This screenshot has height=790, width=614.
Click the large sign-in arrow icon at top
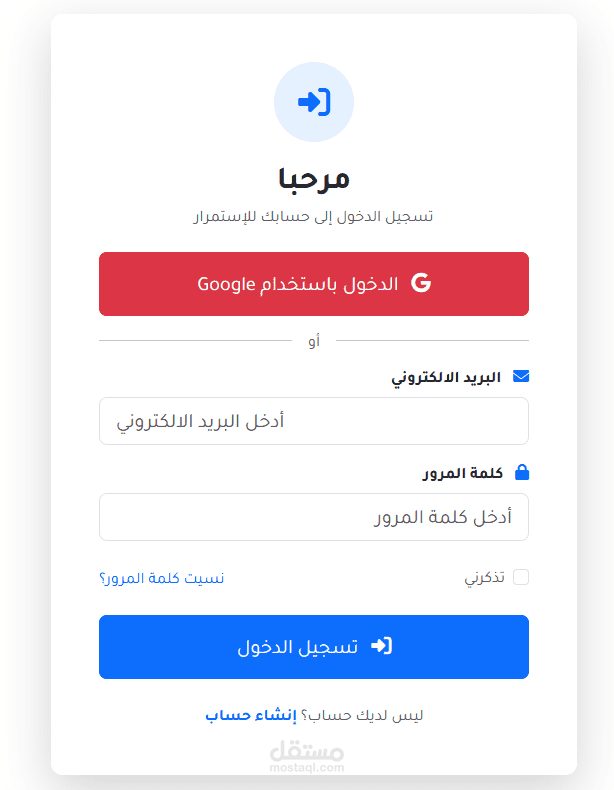pyautogui.click(x=314, y=102)
